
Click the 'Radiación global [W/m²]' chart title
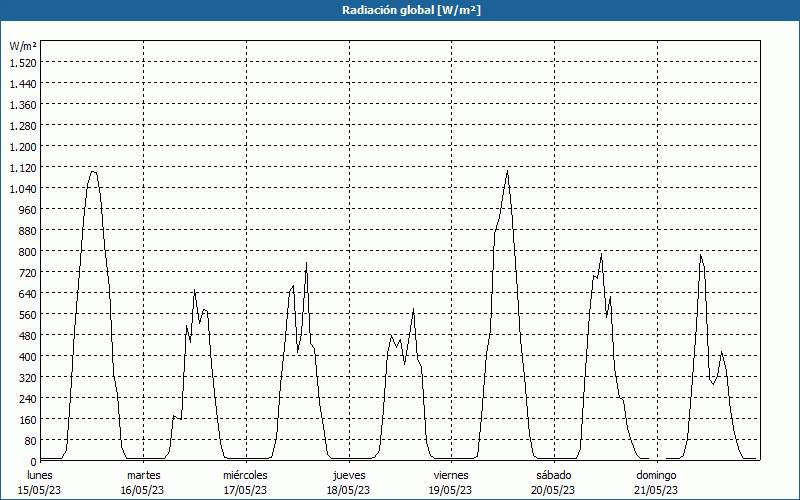point(411,10)
